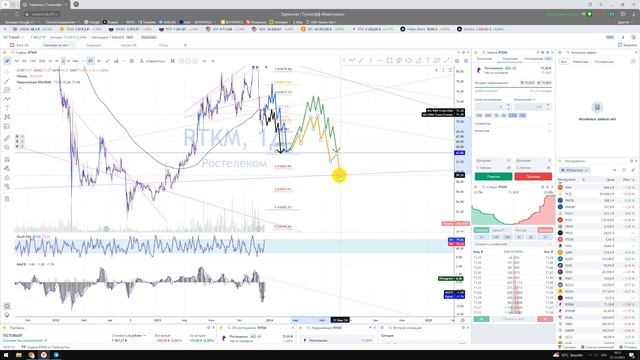Viewport: 640px width, 360px height.
Task: Show Все active orders filter
Action: 564,62
